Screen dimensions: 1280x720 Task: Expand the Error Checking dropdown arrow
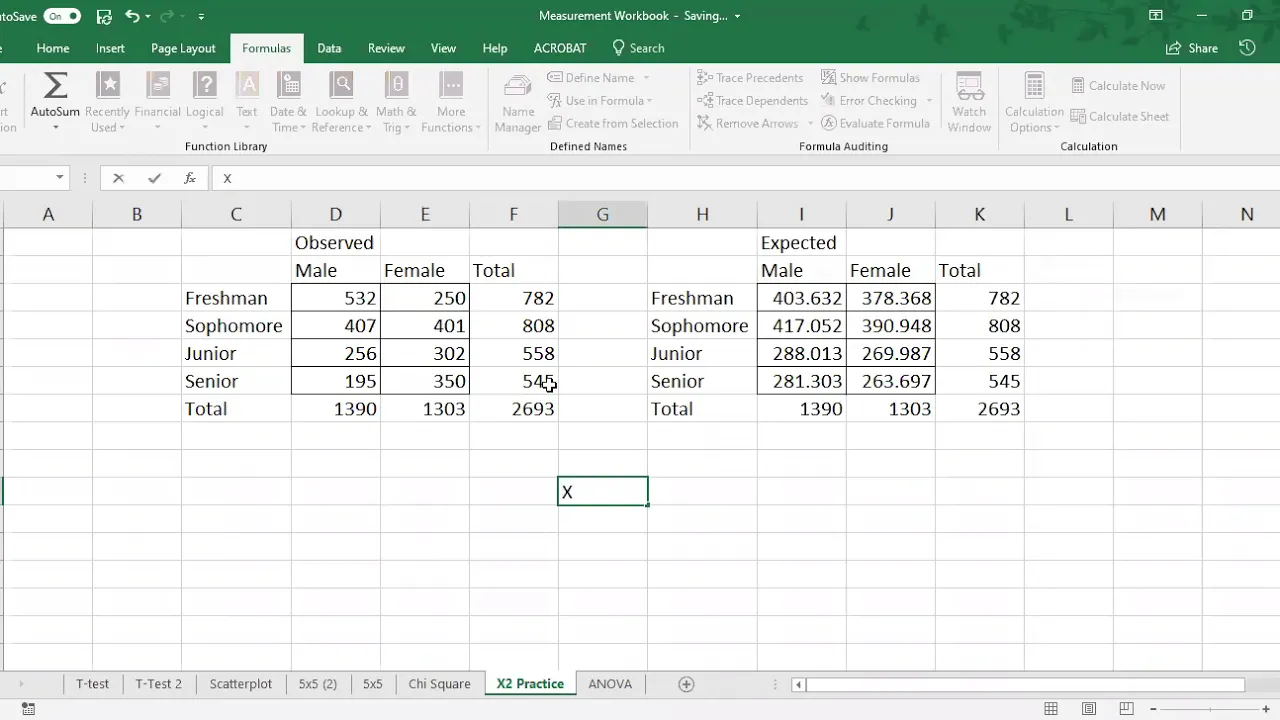pyautogui.click(x=929, y=101)
